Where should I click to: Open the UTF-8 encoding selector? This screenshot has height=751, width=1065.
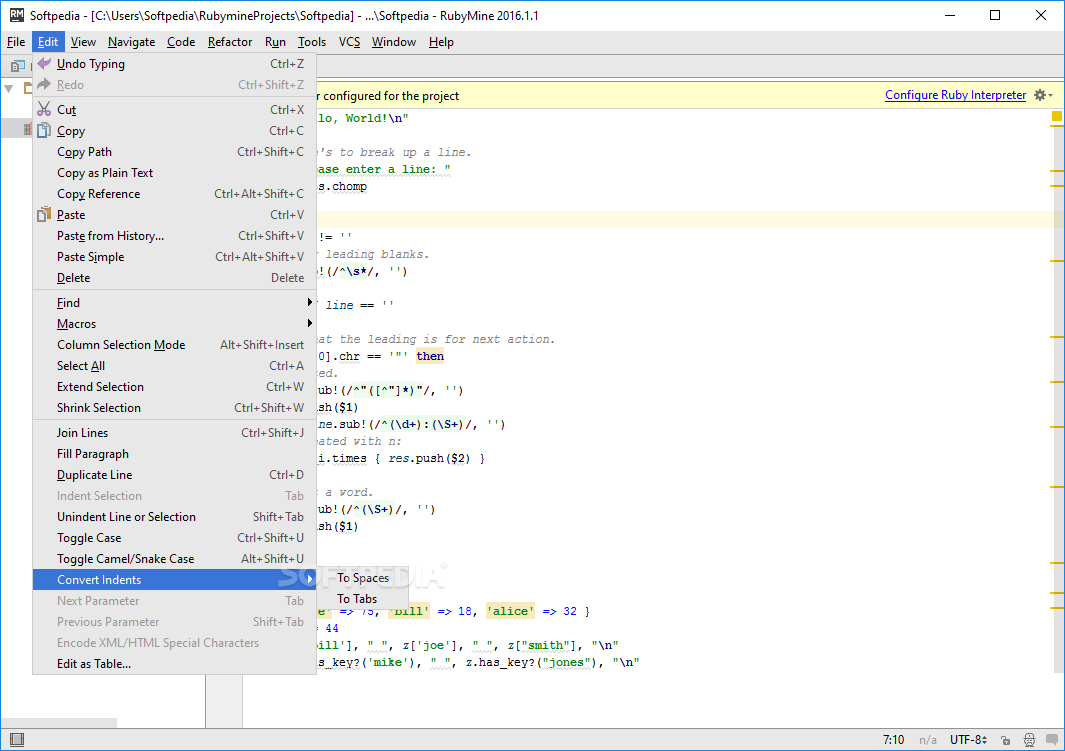coord(969,740)
